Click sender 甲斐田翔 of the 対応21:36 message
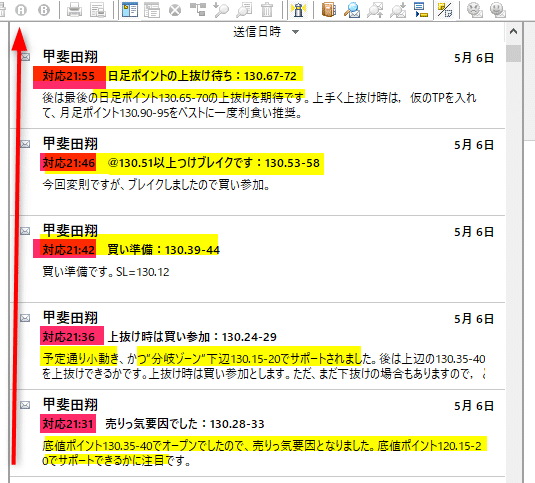The width and height of the screenshot is (535, 483). point(70,318)
